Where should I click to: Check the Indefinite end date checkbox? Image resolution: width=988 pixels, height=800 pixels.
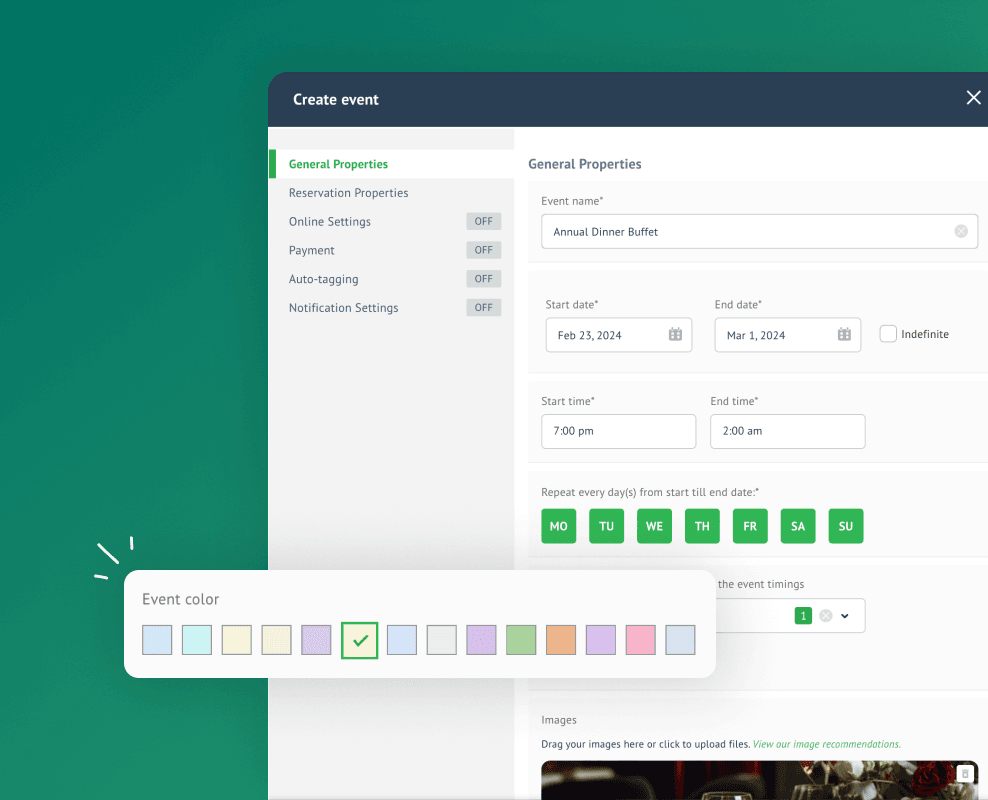(888, 334)
